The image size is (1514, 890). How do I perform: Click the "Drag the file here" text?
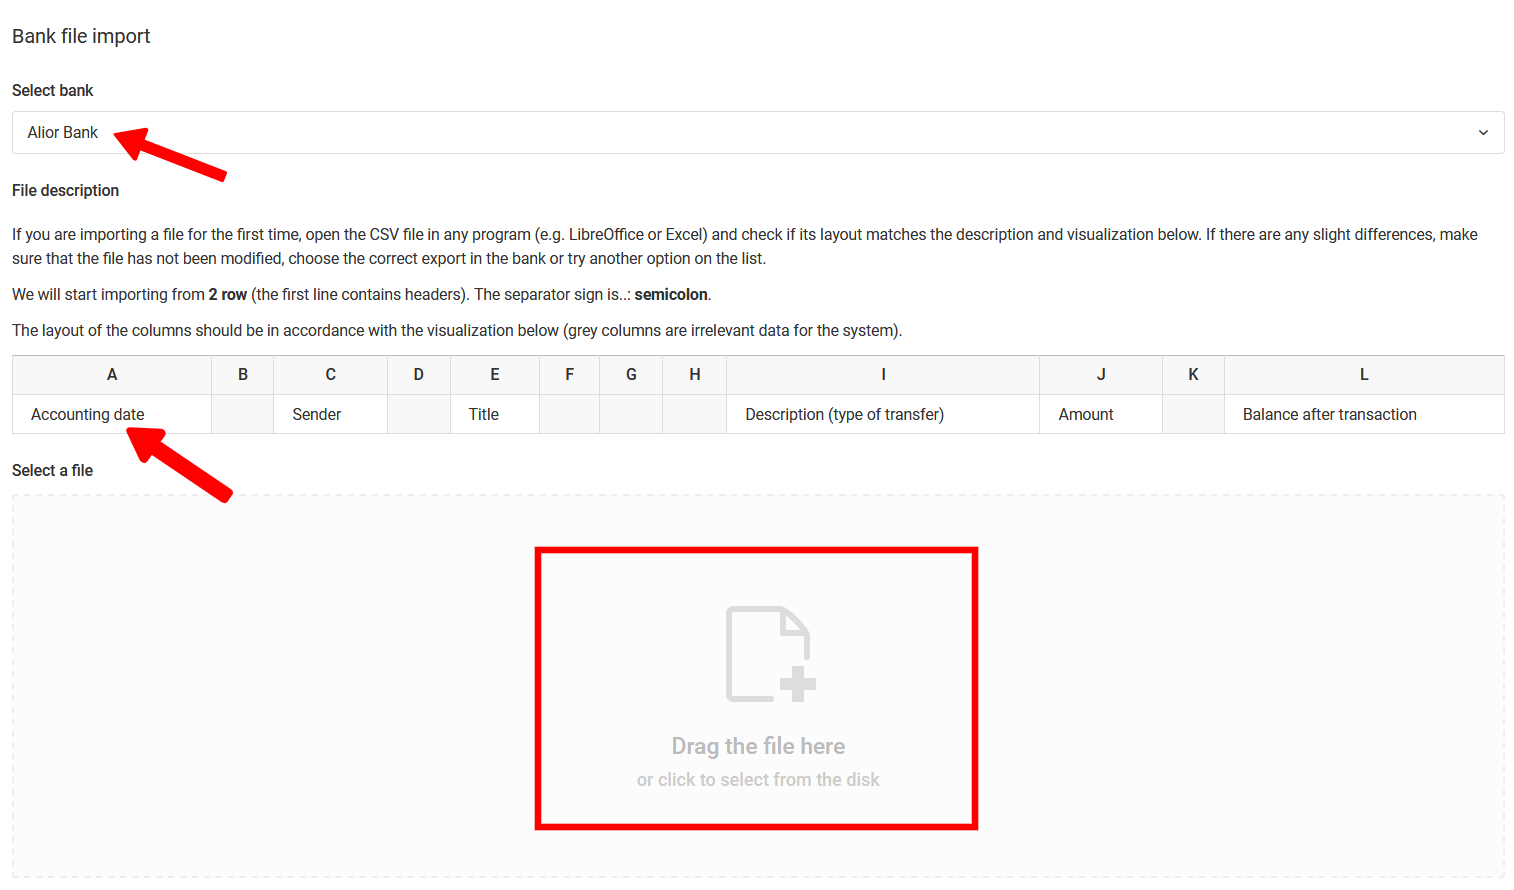pos(758,746)
